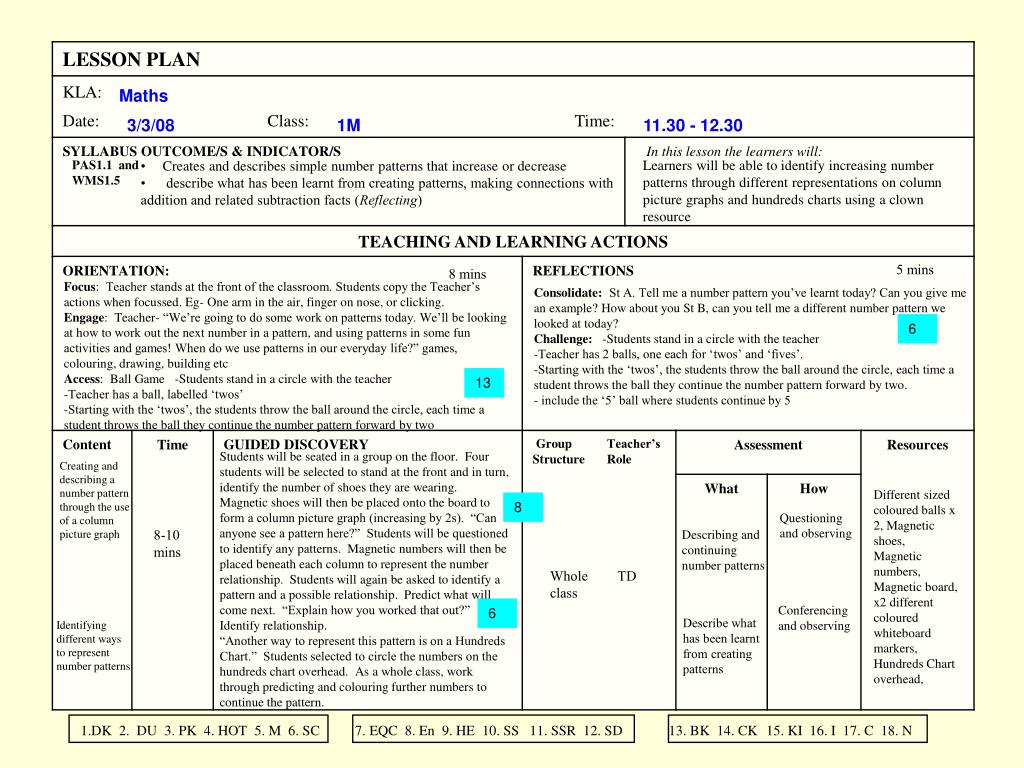
Task: Click the "8-10 mins" time cell
Action: (167, 543)
